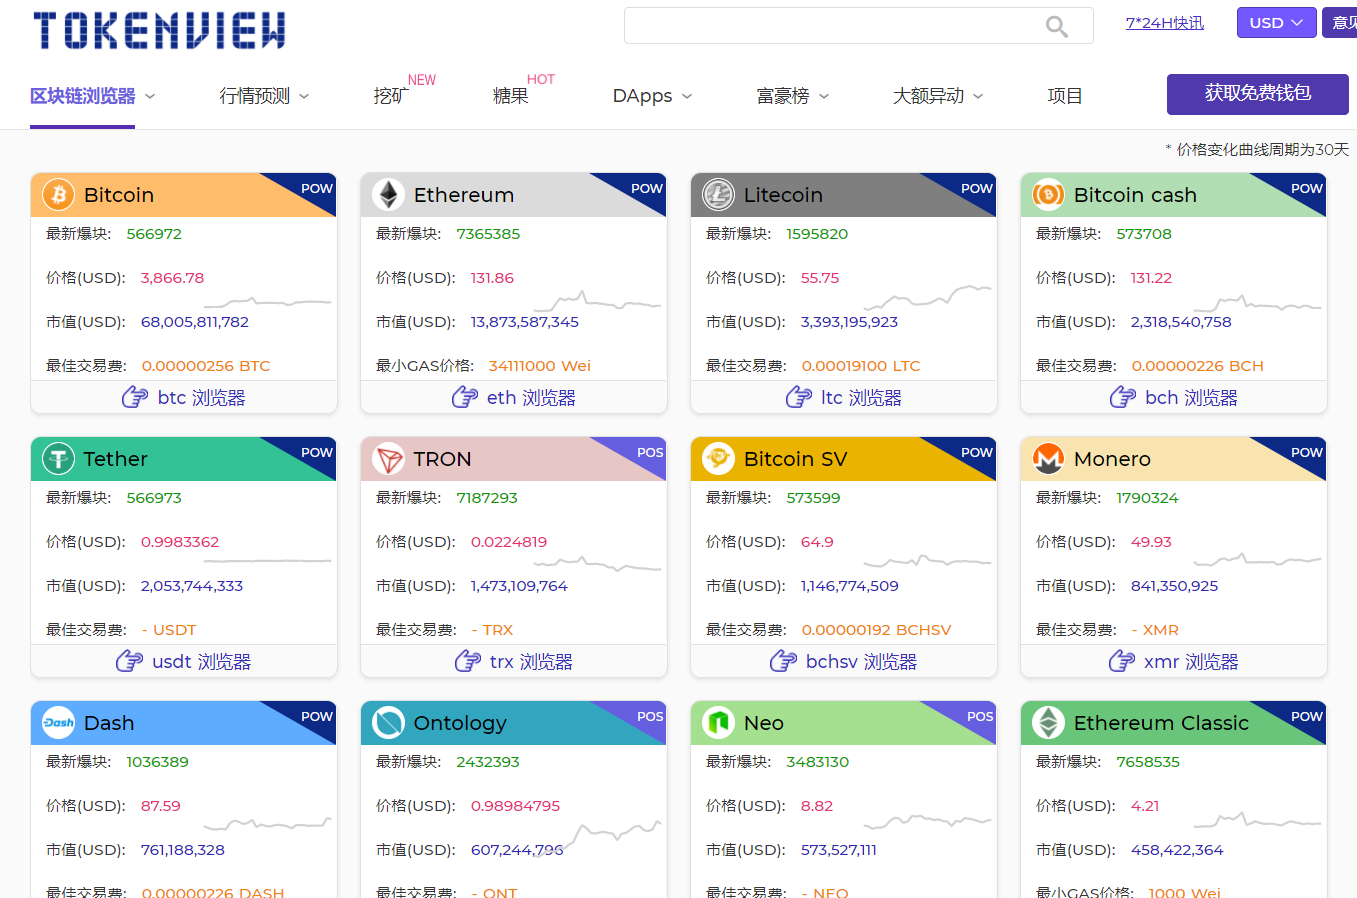Click the TRON logo icon

388,458
